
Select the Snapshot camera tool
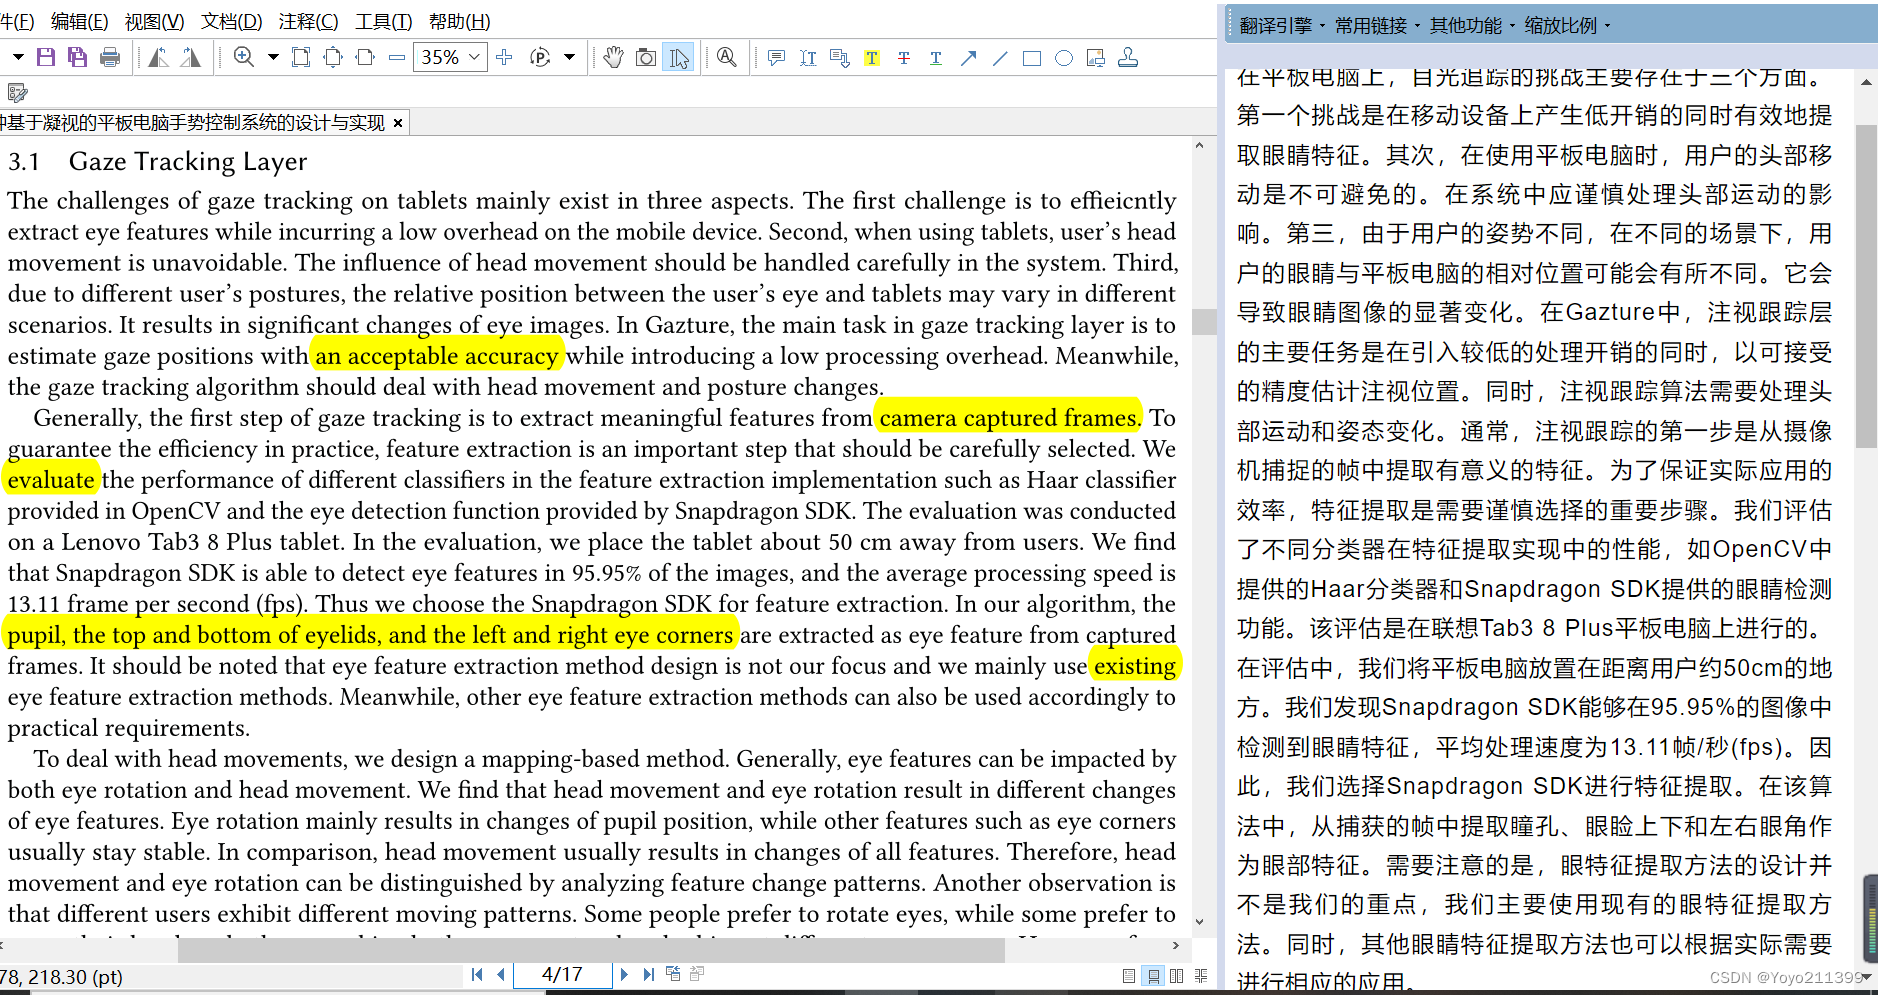click(646, 58)
